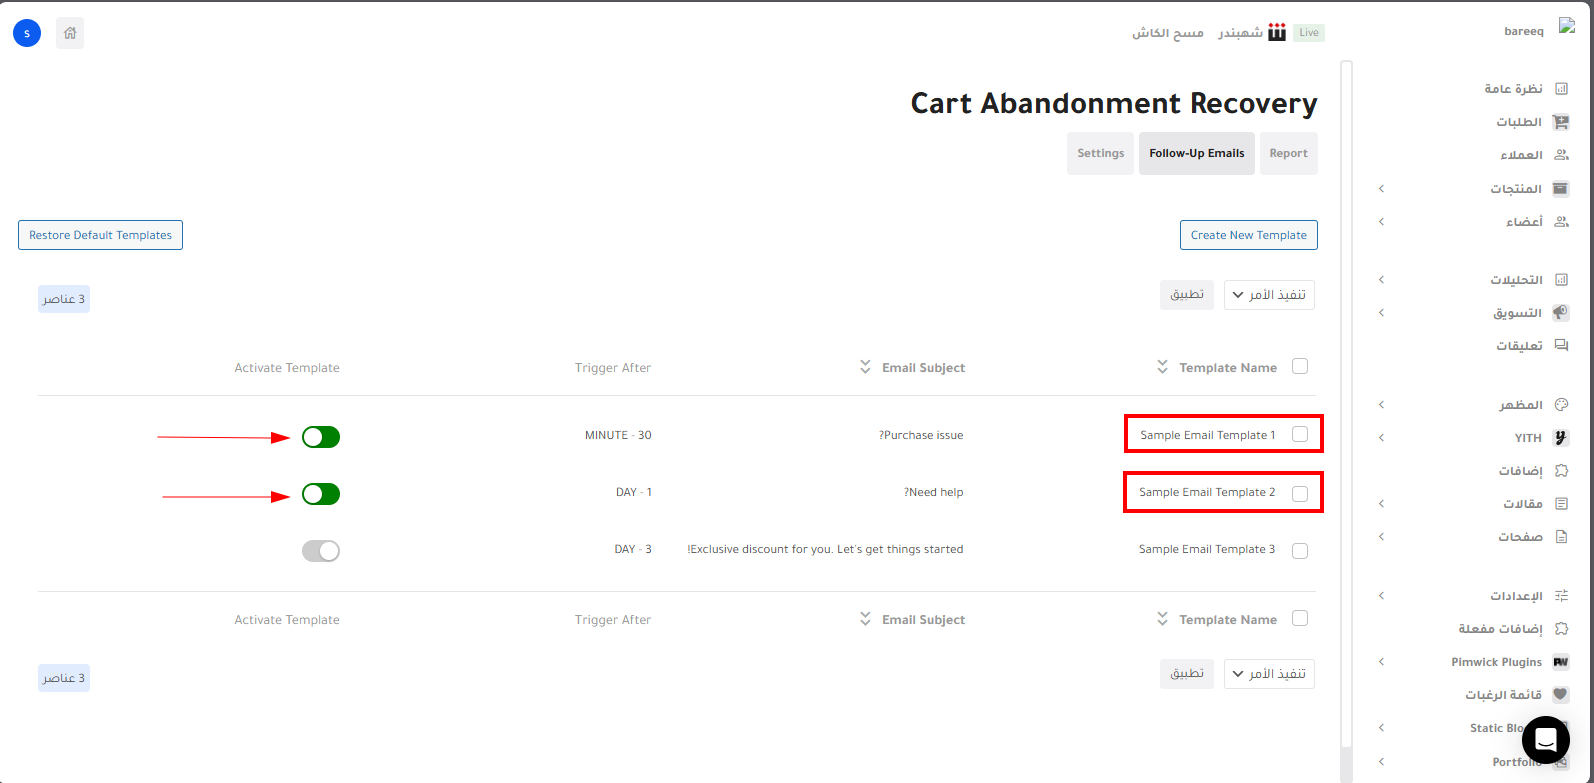Tick the select-all checkbox in table header

pos(1300,367)
